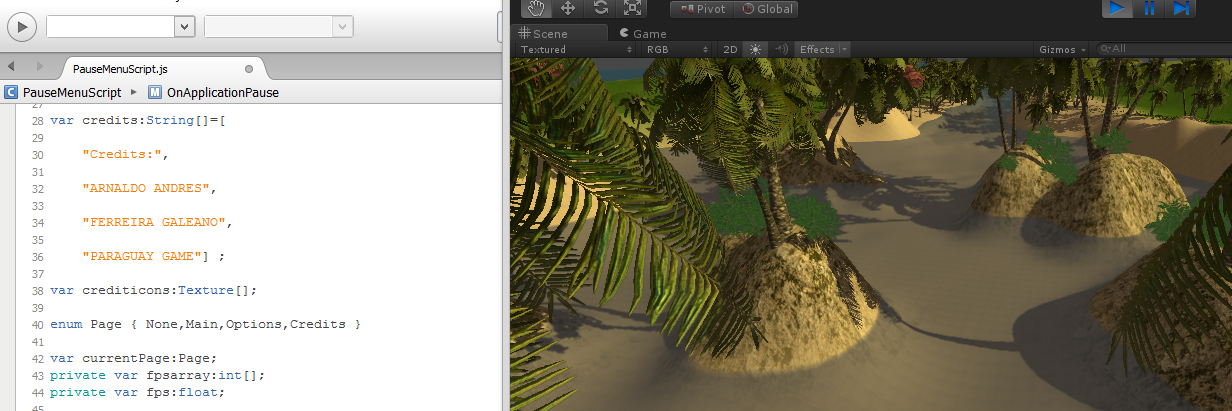Toggle the Pivot handle position button
The height and width of the screenshot is (411, 1232).
pos(702,9)
